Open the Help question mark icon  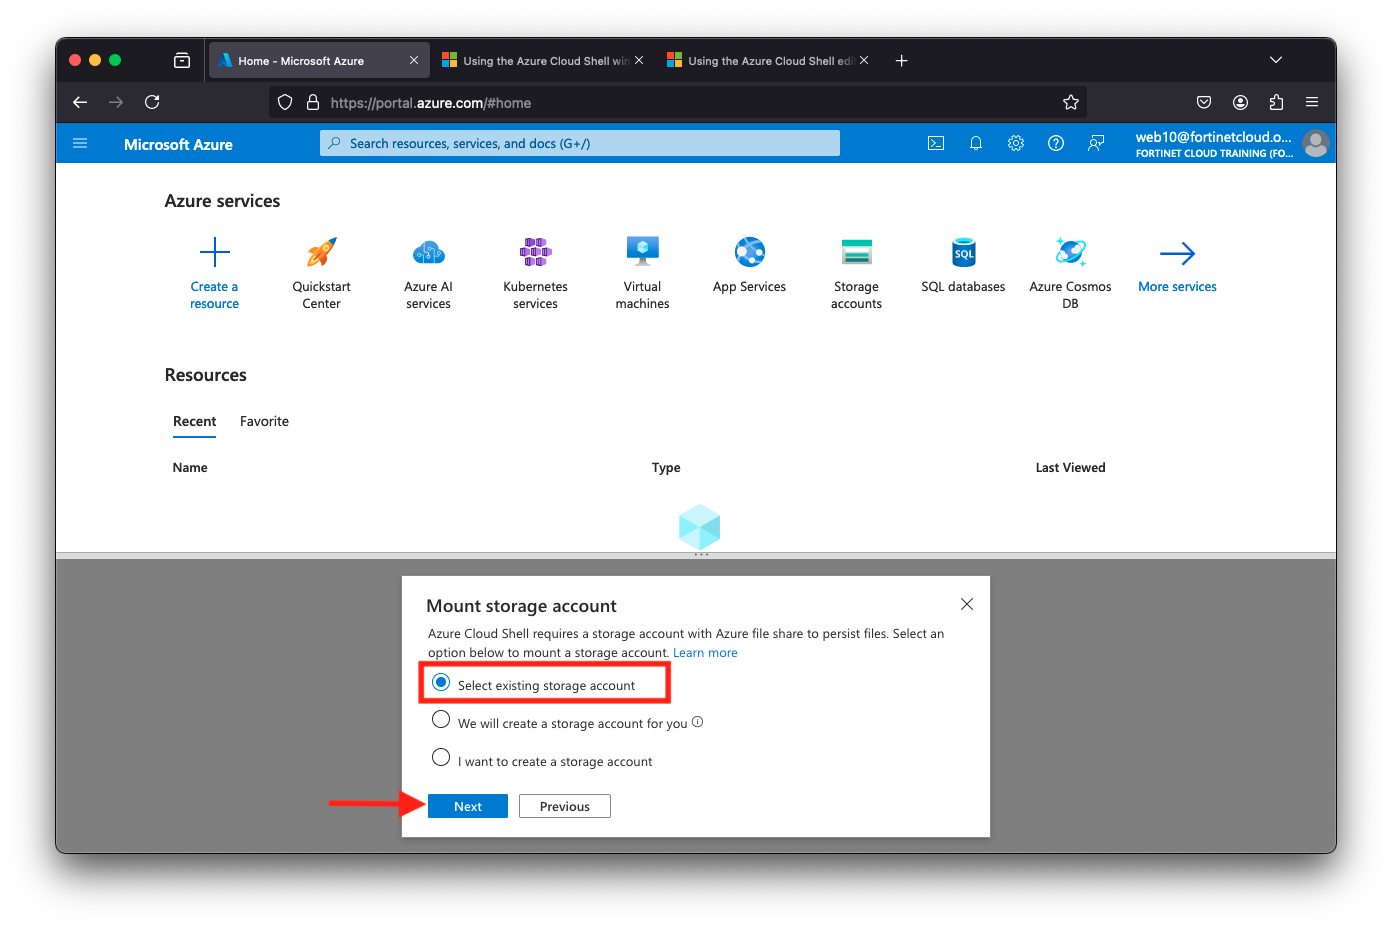[x=1056, y=143]
